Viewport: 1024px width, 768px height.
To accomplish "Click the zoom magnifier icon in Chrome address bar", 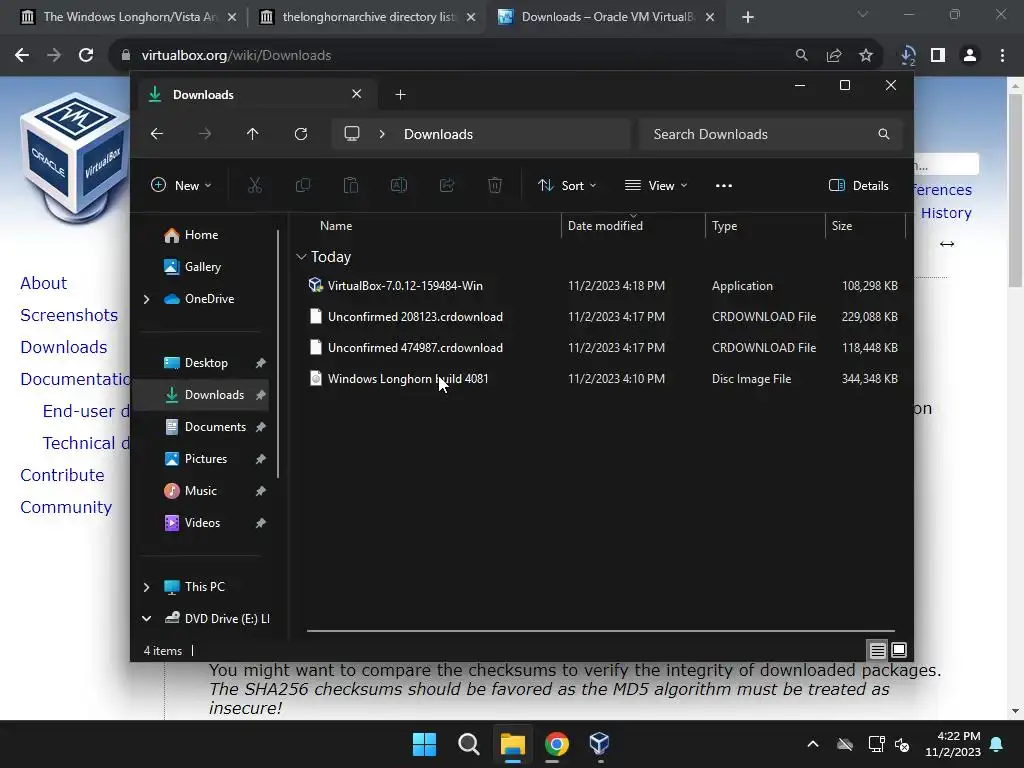I will (x=801, y=56).
